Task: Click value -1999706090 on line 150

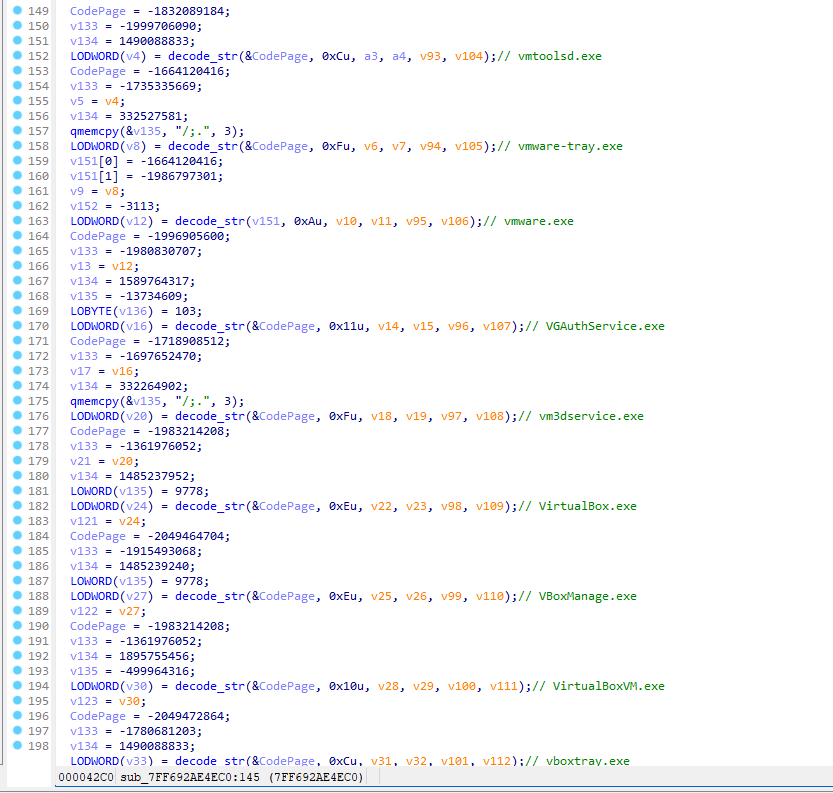Action: coord(158,26)
